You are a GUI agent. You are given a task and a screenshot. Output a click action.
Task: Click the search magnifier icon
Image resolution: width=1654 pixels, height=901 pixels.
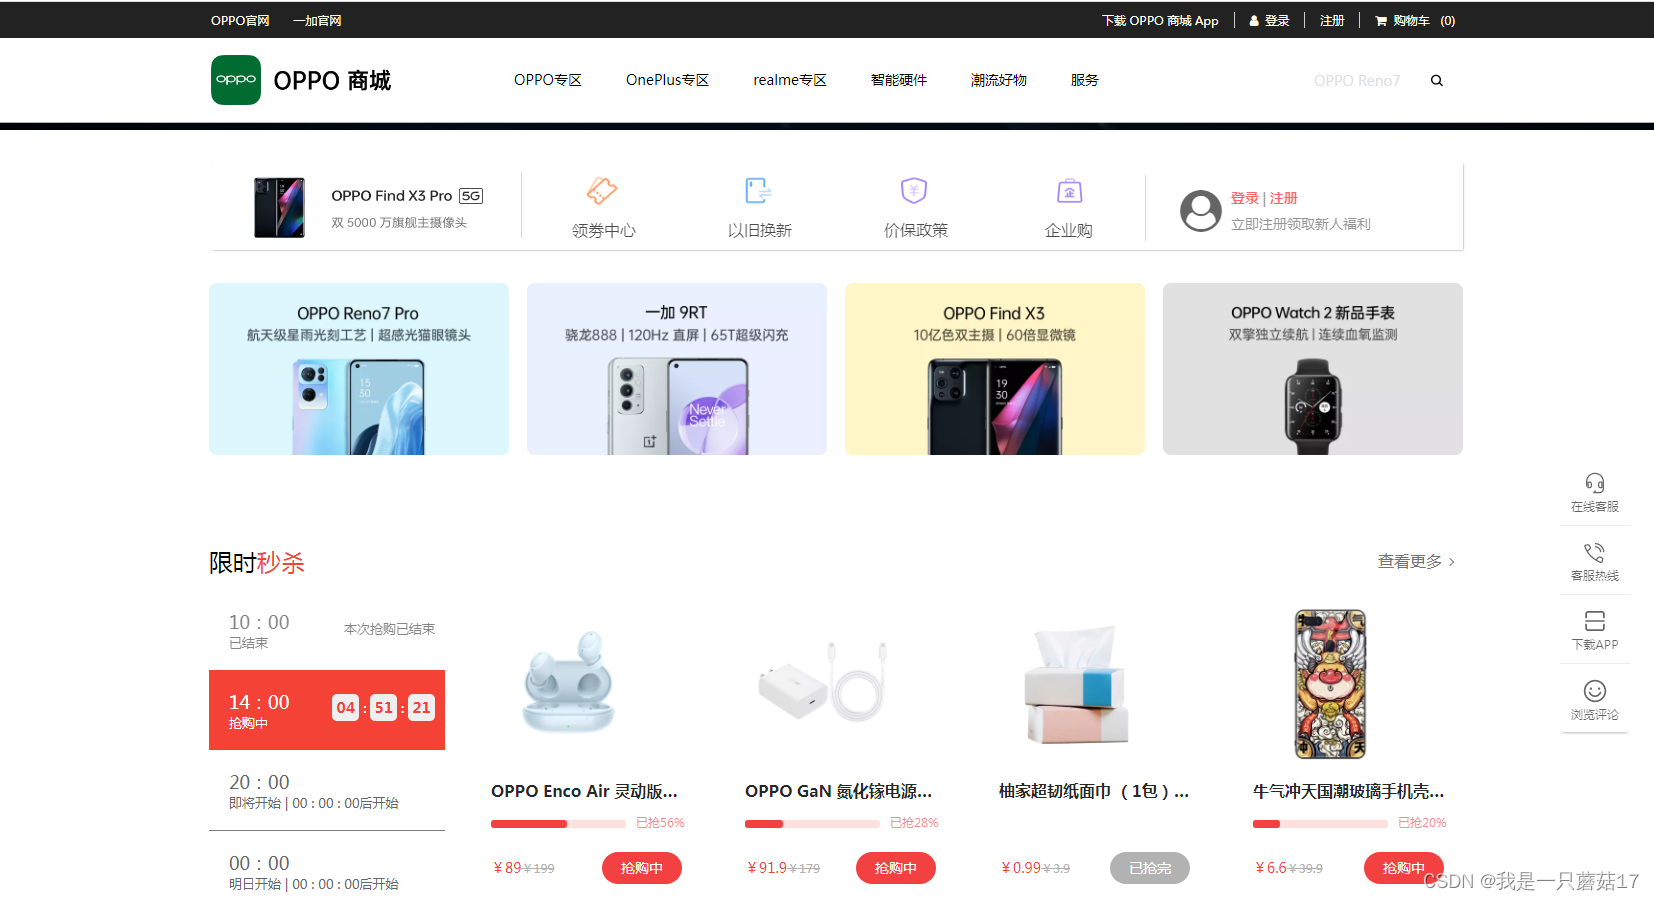[x=1437, y=81]
